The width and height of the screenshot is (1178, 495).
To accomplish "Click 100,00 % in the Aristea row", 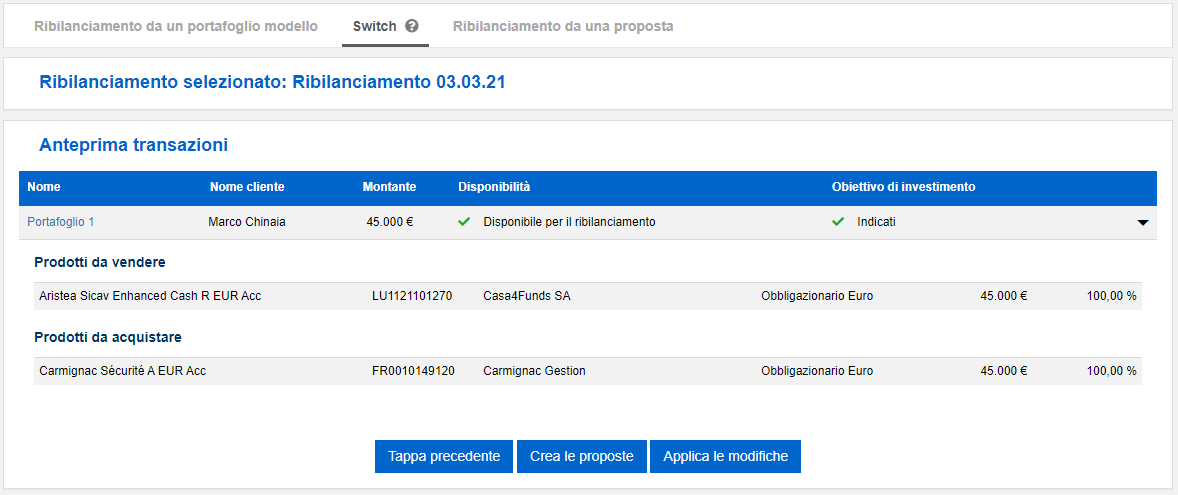I will (1111, 296).
